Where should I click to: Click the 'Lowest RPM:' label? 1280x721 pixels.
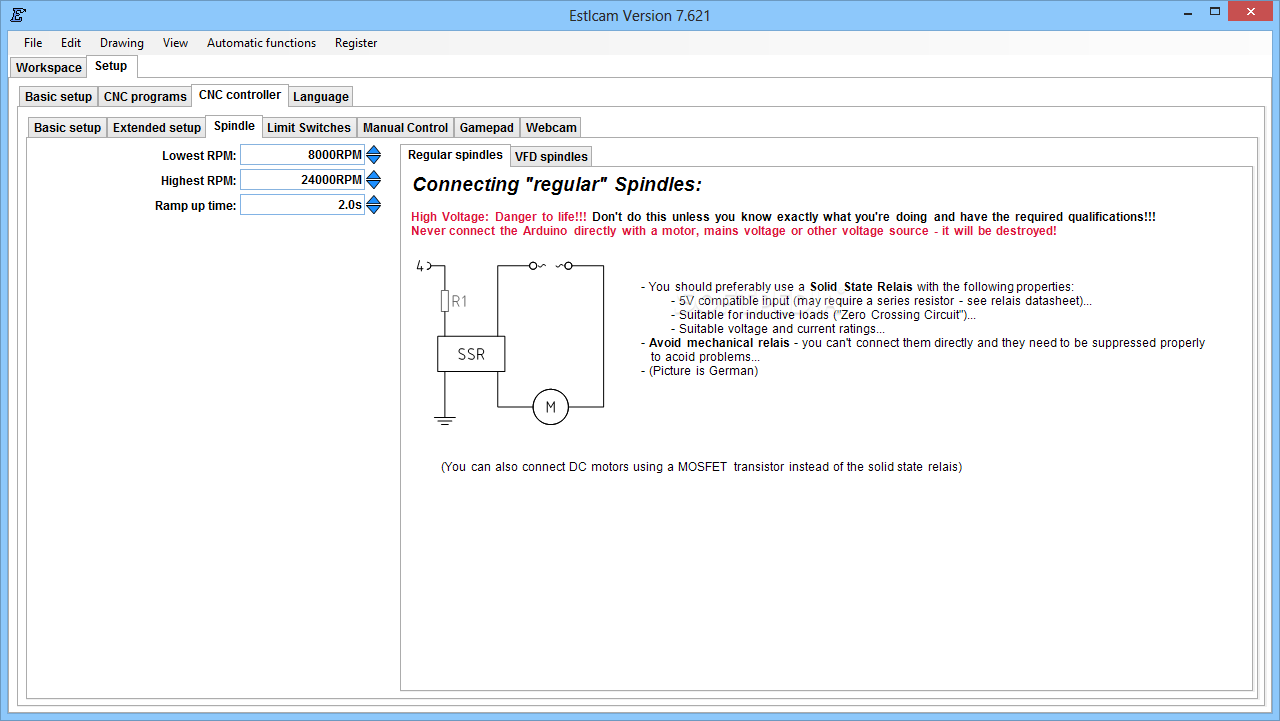pos(199,156)
